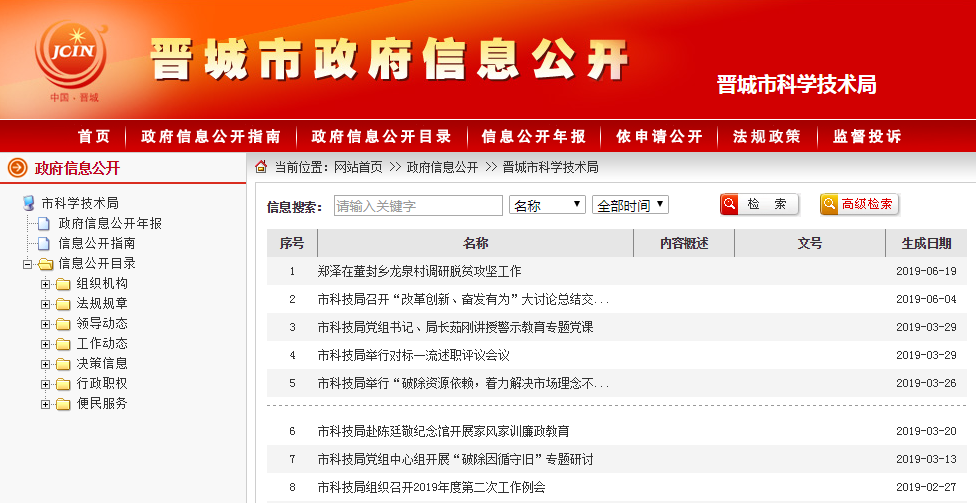Click folder icon beside 组织机构
This screenshot has height=503, width=976.
tap(63, 284)
